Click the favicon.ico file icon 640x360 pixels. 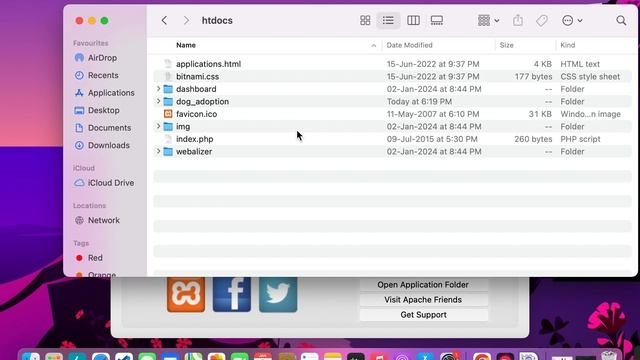(168, 114)
